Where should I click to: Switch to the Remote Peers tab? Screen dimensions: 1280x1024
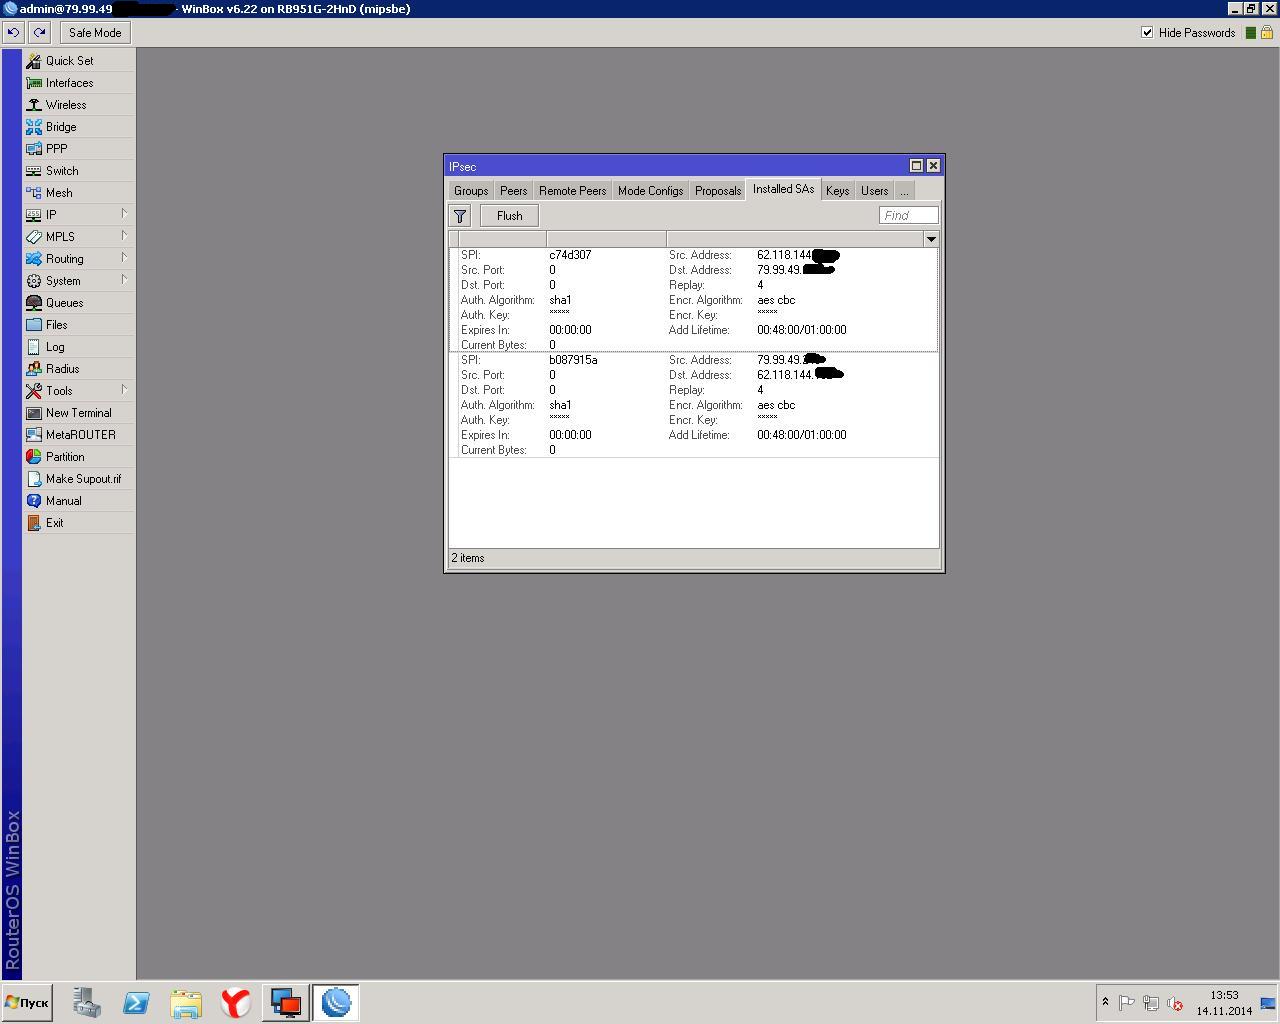572,191
